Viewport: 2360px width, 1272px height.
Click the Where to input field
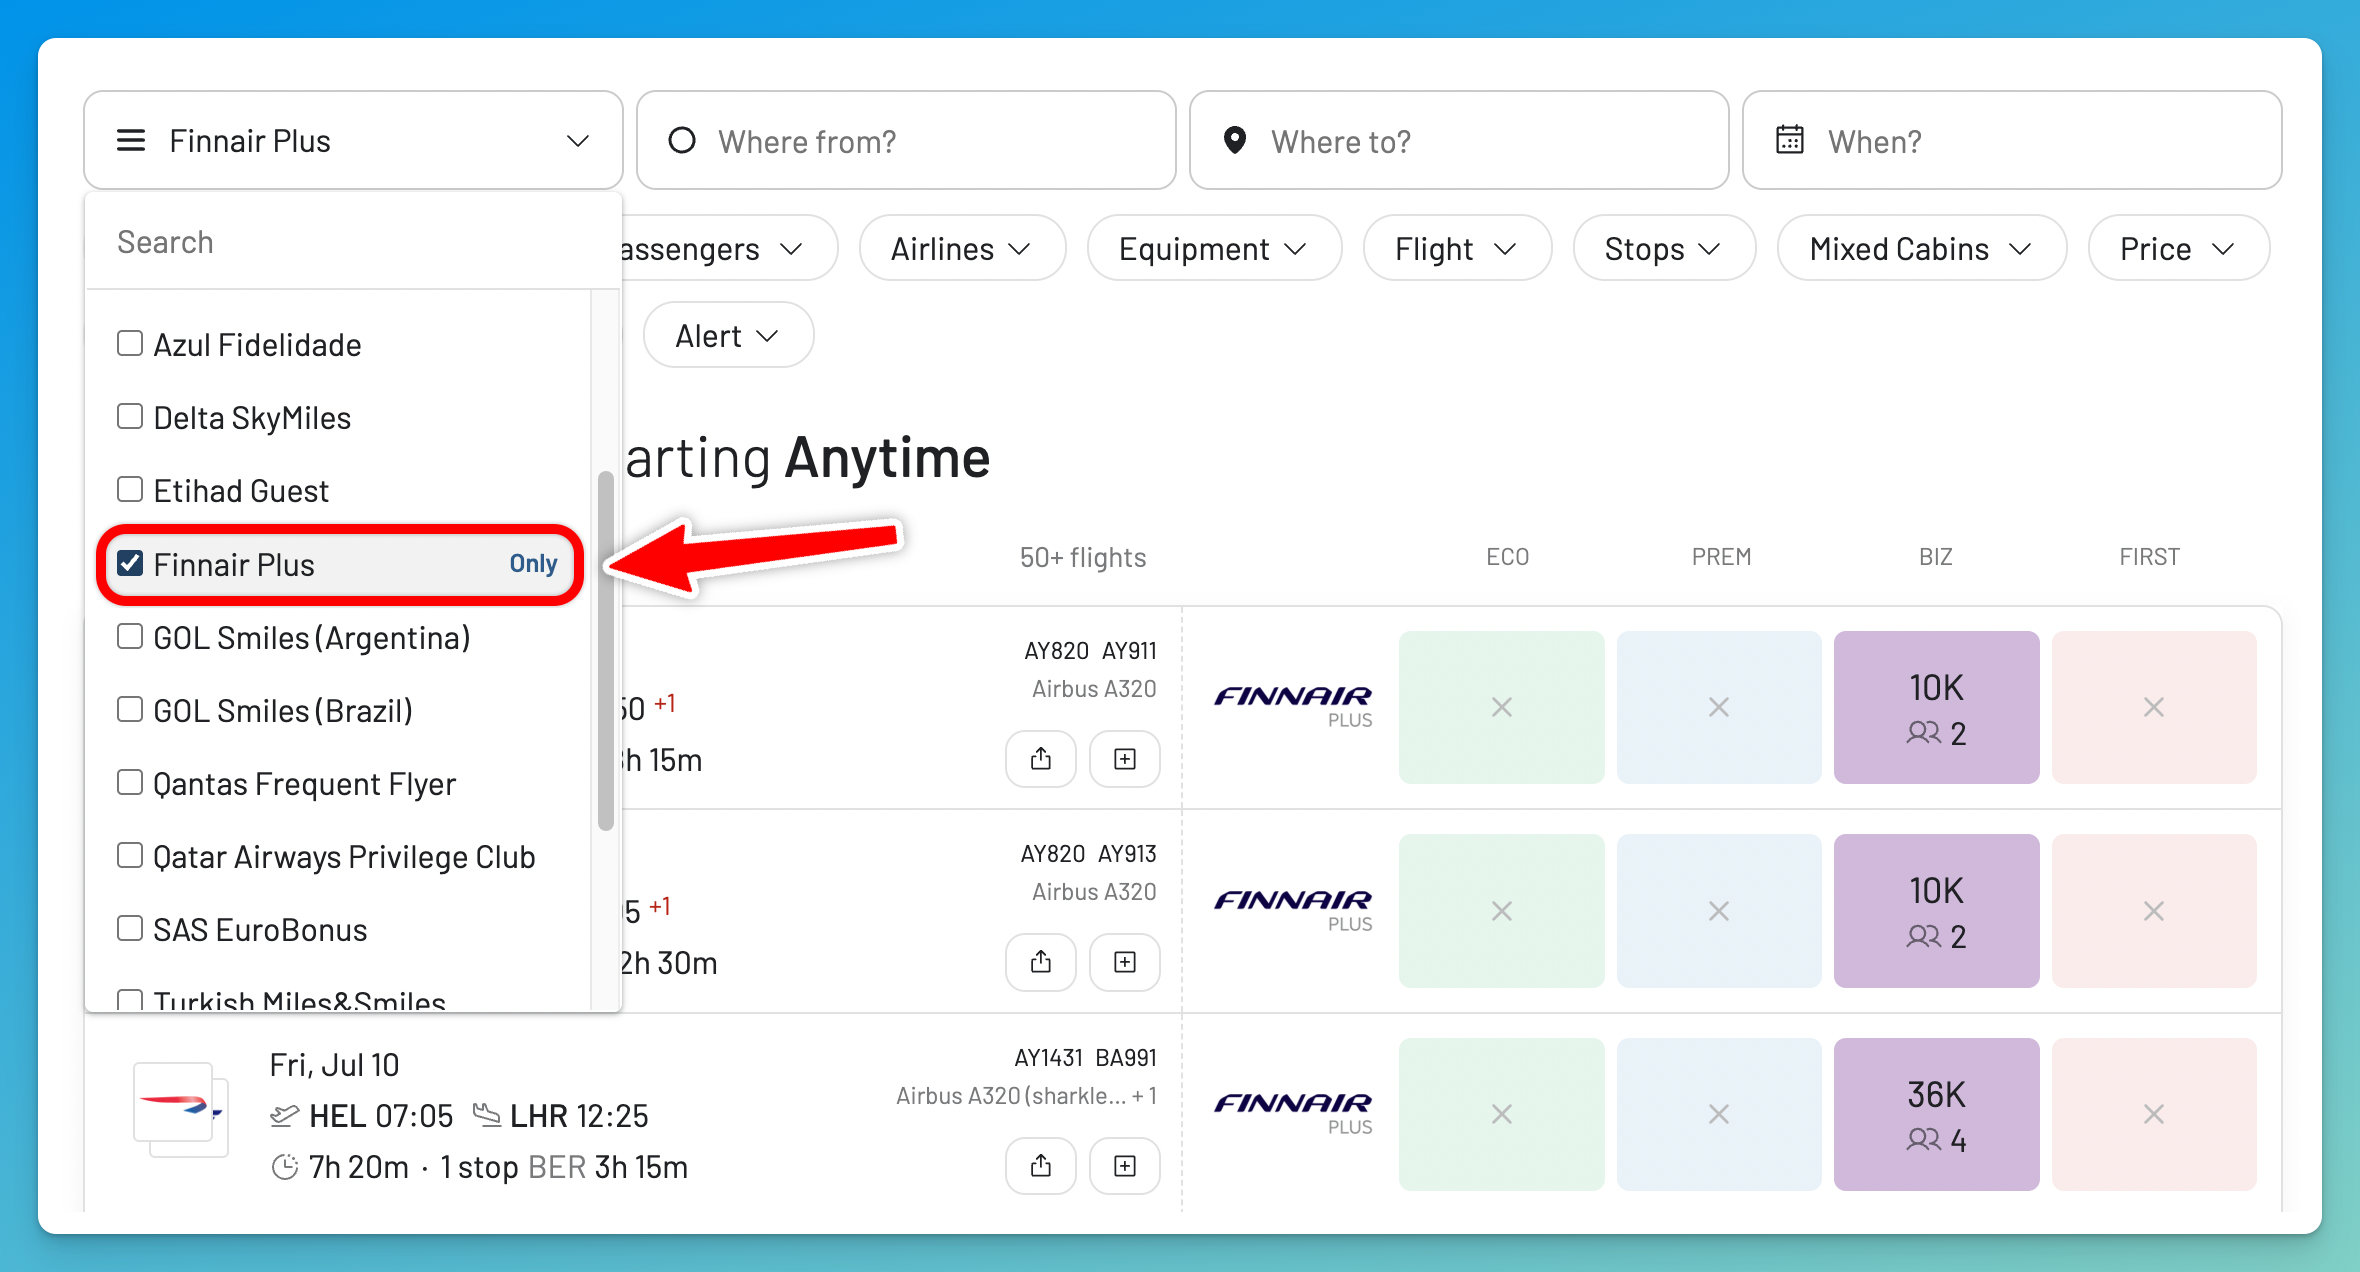[1459, 140]
